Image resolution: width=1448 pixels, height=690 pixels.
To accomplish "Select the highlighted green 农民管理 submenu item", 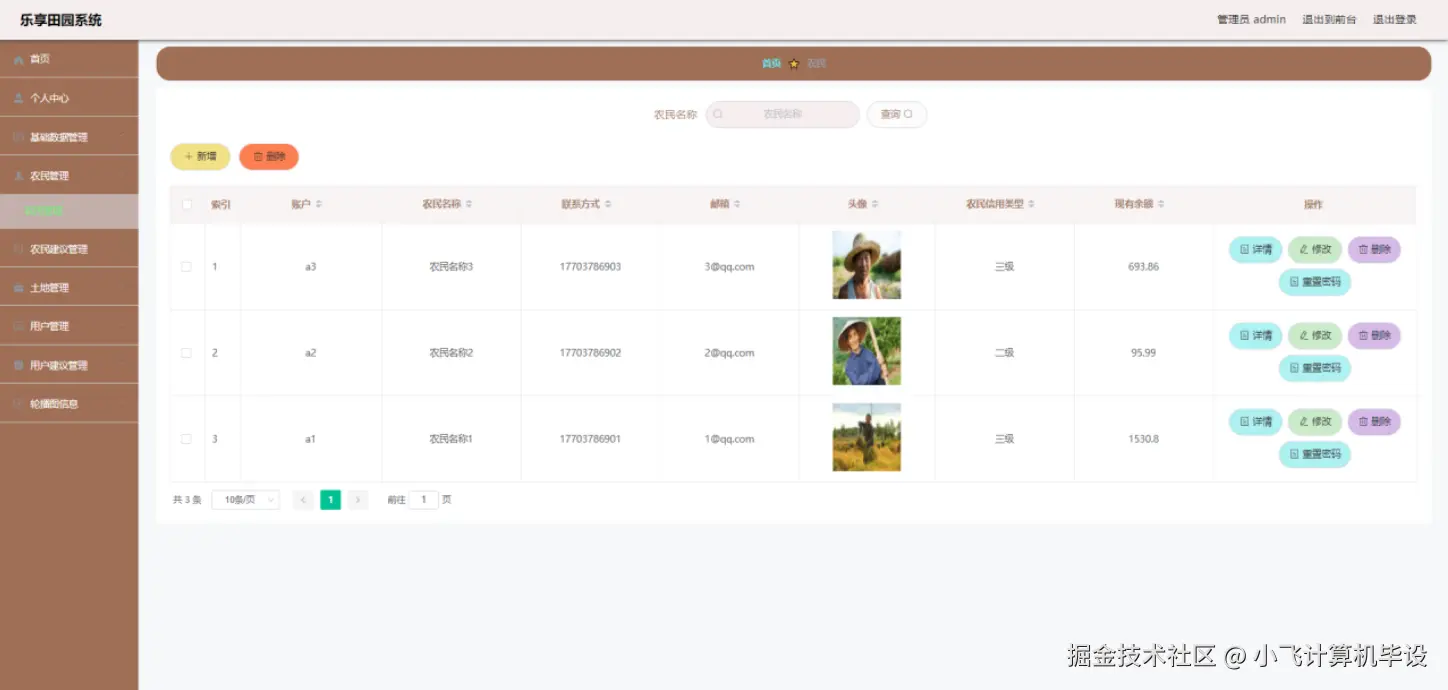I will pos(69,211).
